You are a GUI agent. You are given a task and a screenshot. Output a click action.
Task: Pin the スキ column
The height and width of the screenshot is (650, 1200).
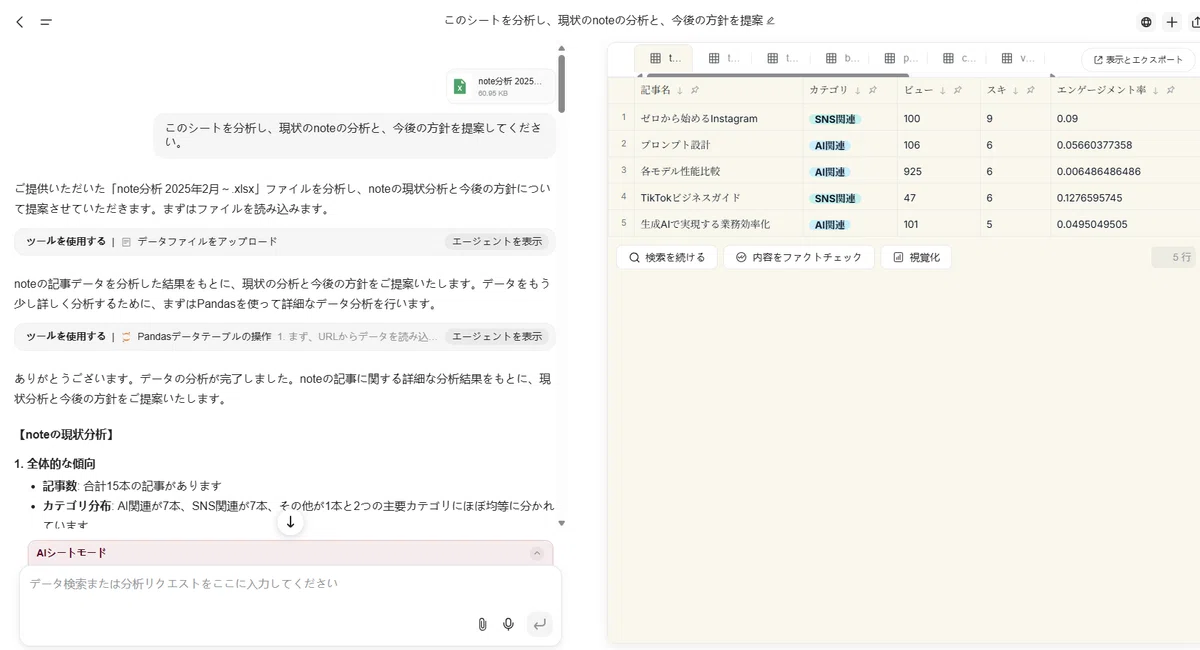(x=1031, y=90)
